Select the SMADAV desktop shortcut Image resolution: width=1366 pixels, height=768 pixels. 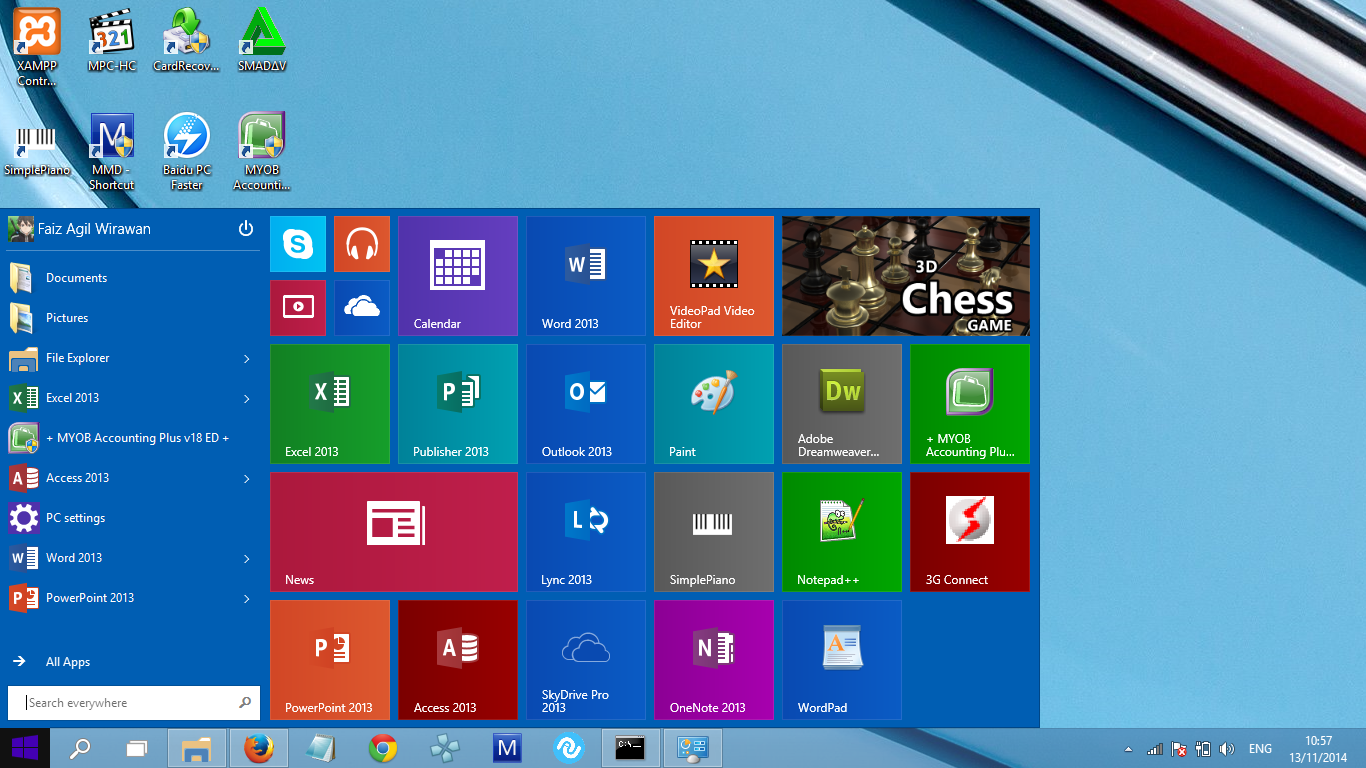tap(262, 41)
